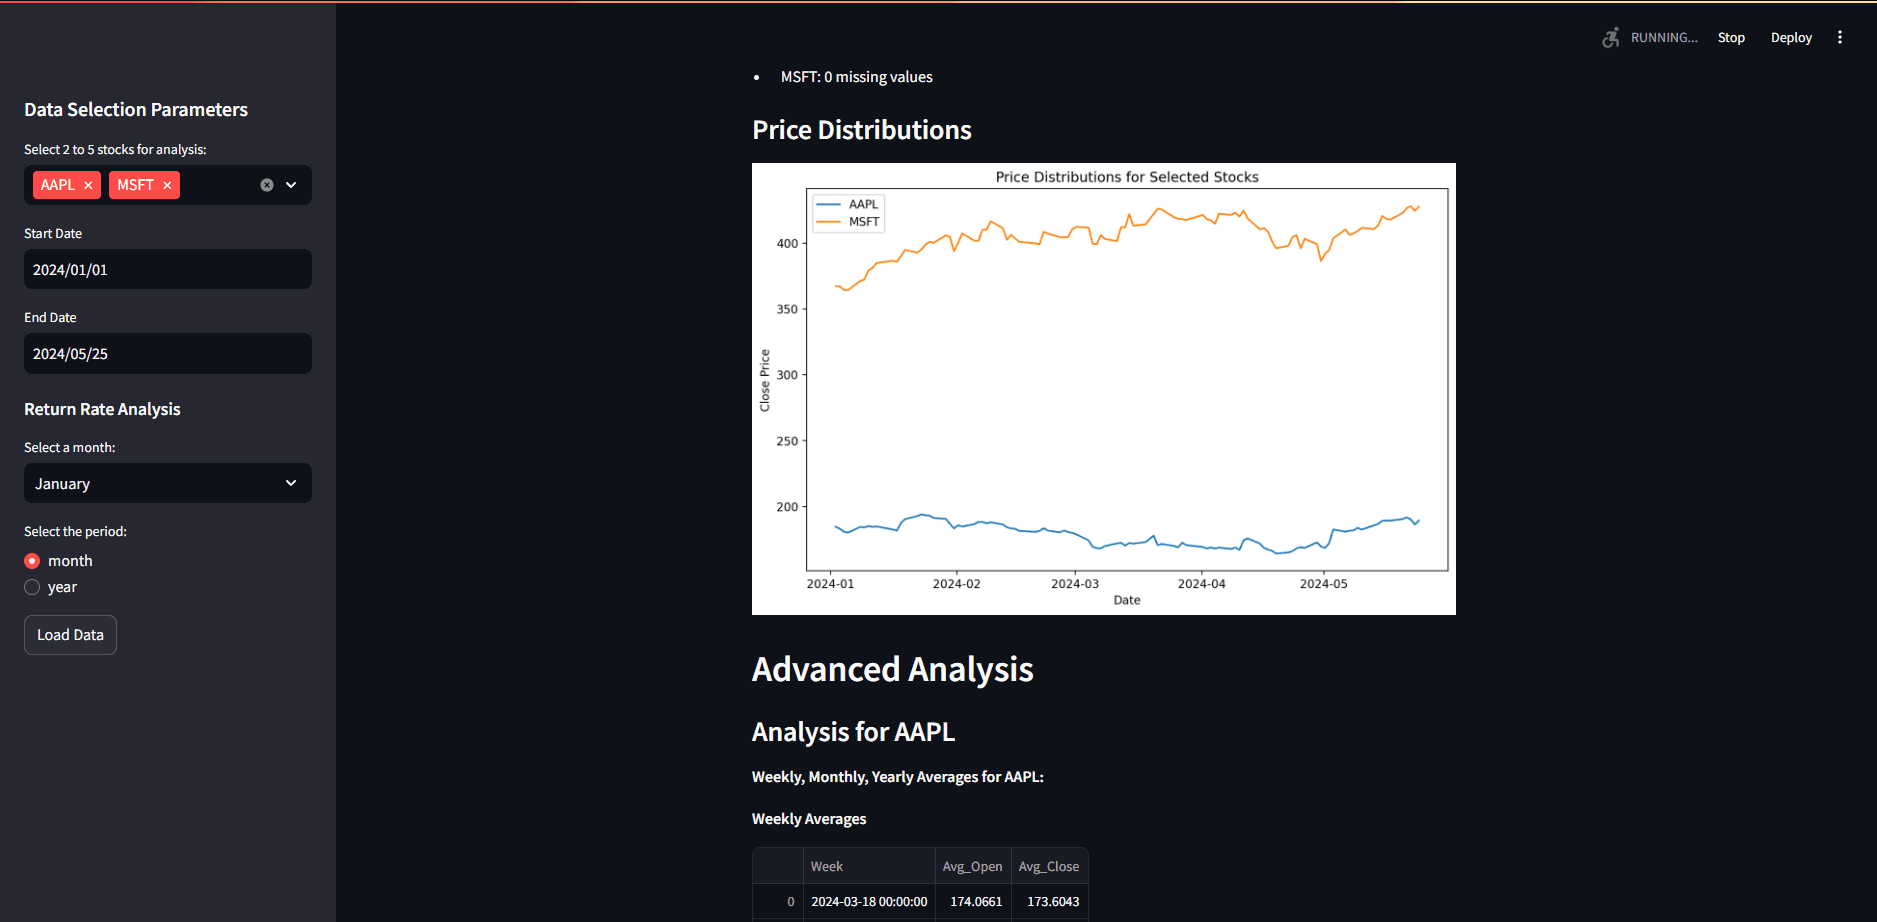Expand the stock selection dropdown chevron
Viewport: 1877px width, 922px height.
[x=291, y=185]
